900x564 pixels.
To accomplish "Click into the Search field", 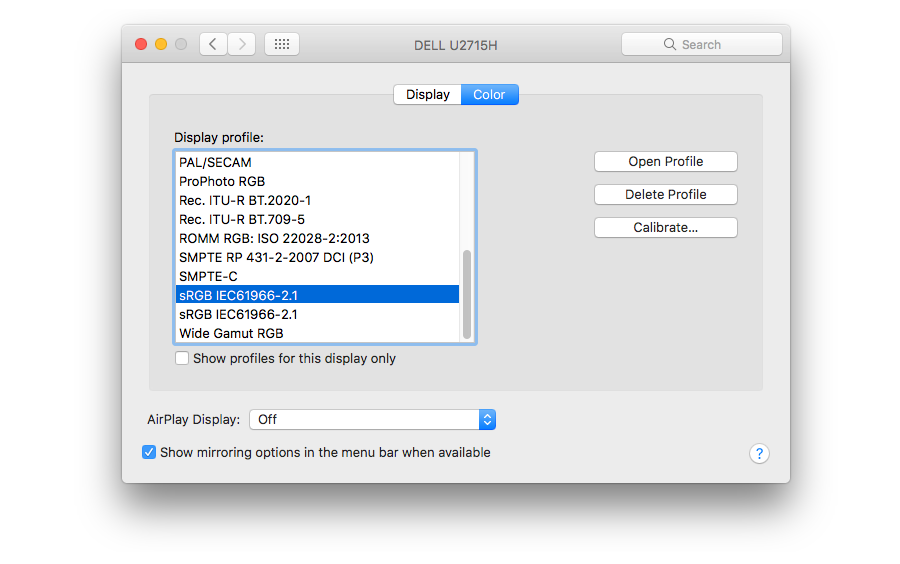I will tap(702, 44).
